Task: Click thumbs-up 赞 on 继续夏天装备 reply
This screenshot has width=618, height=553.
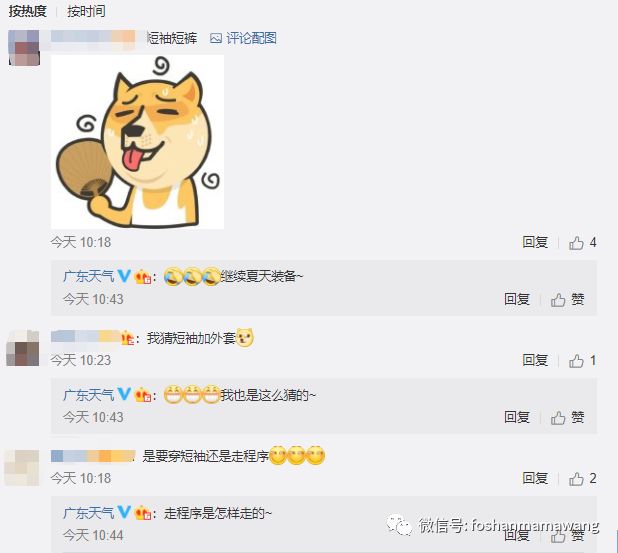Action: click(x=568, y=300)
